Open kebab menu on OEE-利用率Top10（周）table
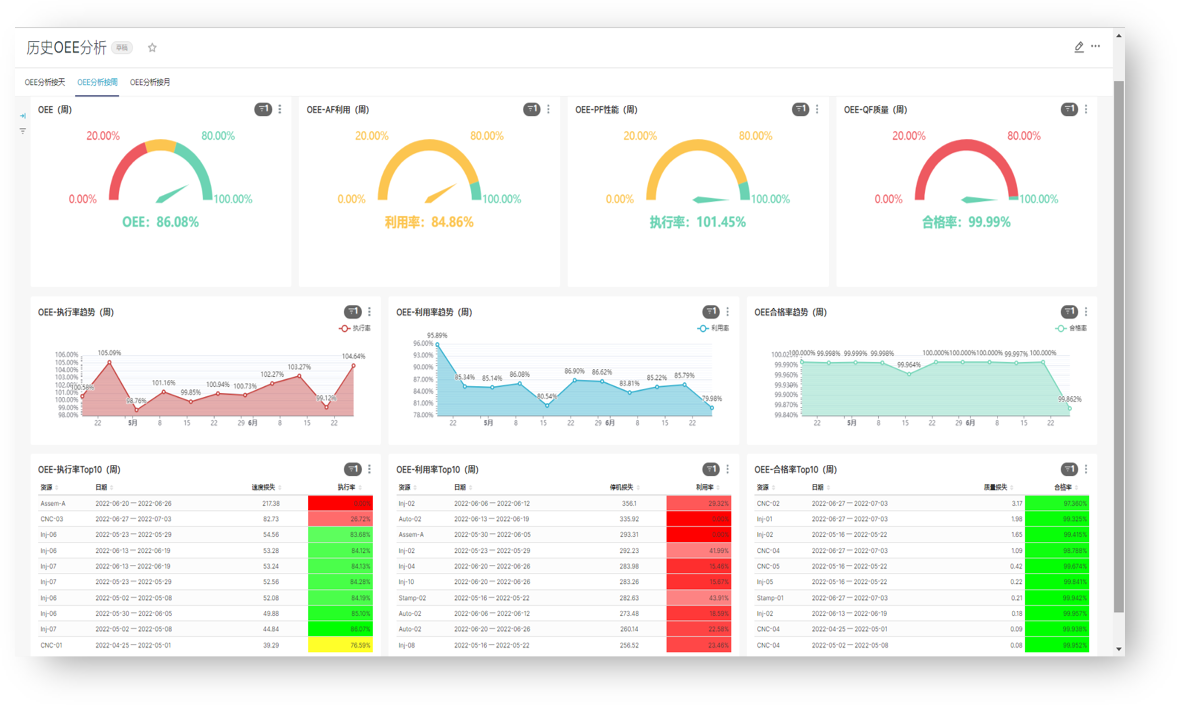 coord(727,469)
